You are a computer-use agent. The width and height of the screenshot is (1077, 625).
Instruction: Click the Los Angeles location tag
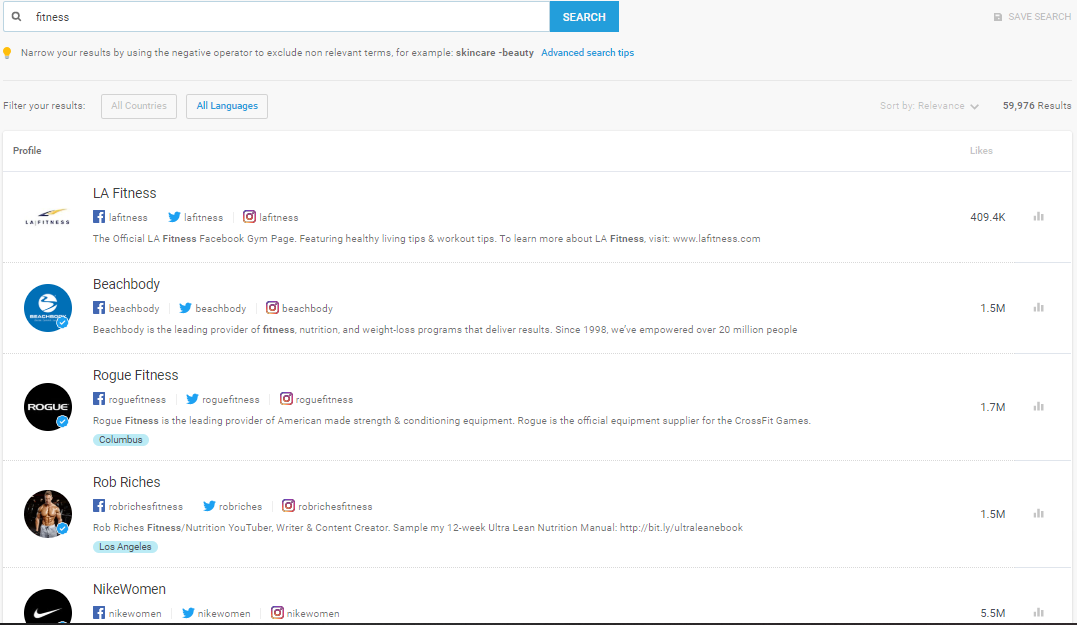(x=125, y=547)
